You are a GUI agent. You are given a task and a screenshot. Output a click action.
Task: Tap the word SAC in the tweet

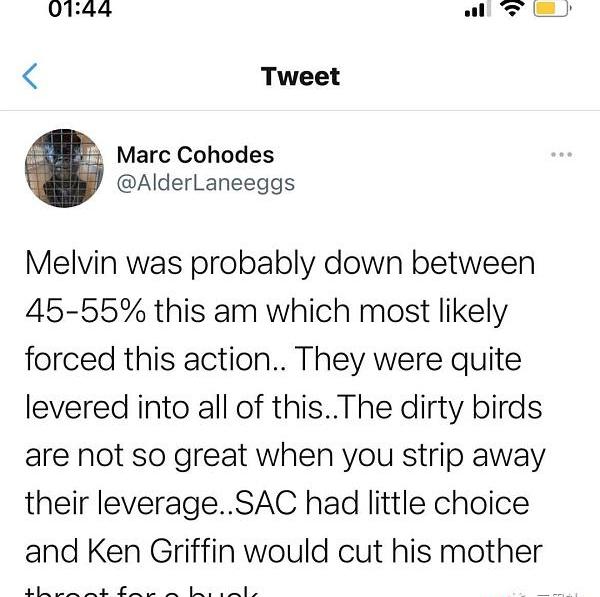[x=265, y=503]
